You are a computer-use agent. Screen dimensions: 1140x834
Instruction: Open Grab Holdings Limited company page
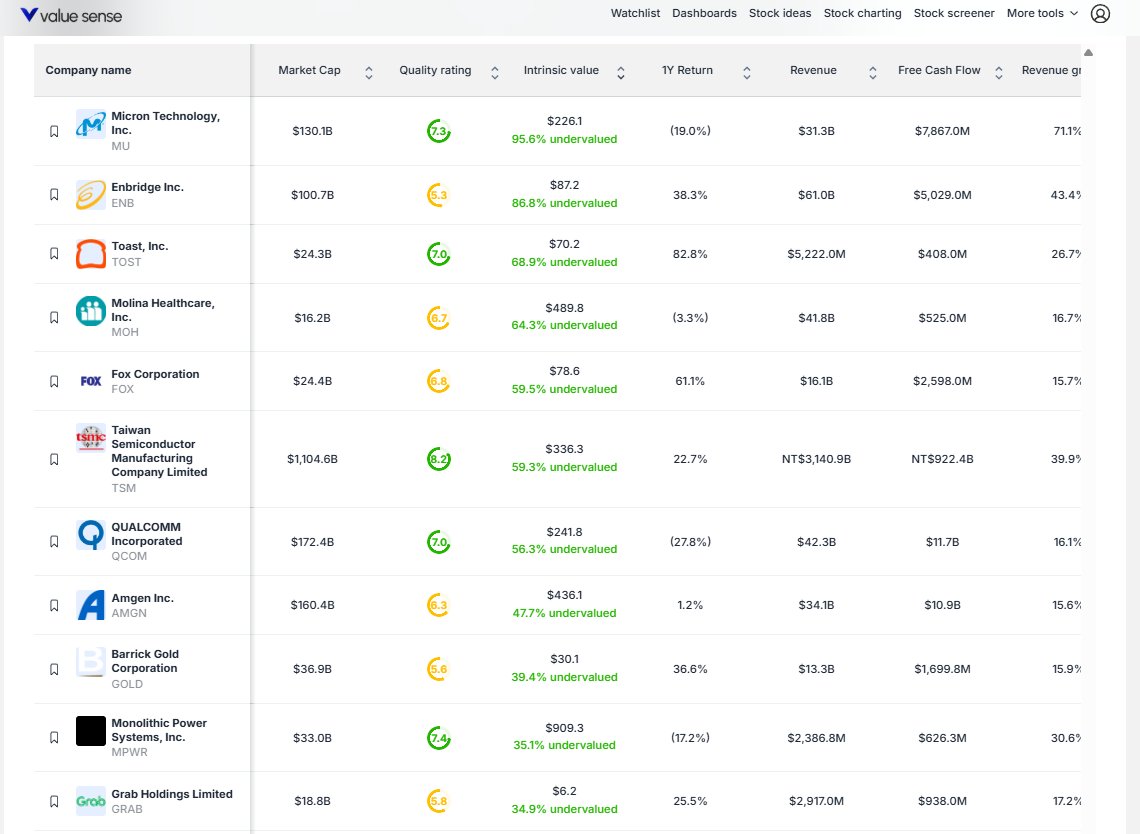point(172,794)
